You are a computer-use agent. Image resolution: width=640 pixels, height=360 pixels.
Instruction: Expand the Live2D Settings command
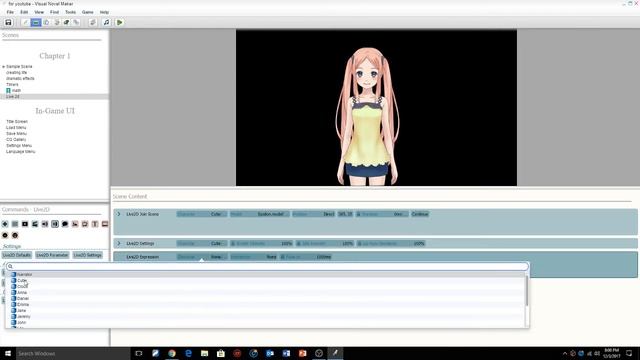tap(119, 243)
